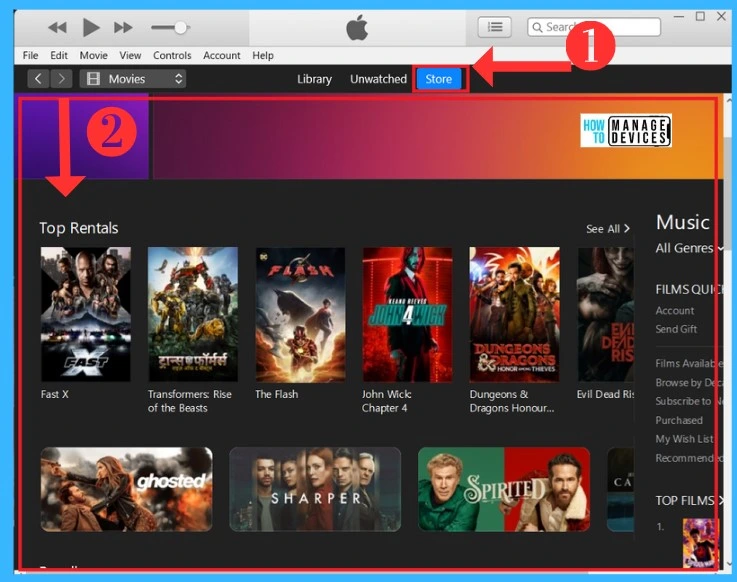737x582 pixels.
Task: Open the Fast X movie poster
Action: (86, 314)
